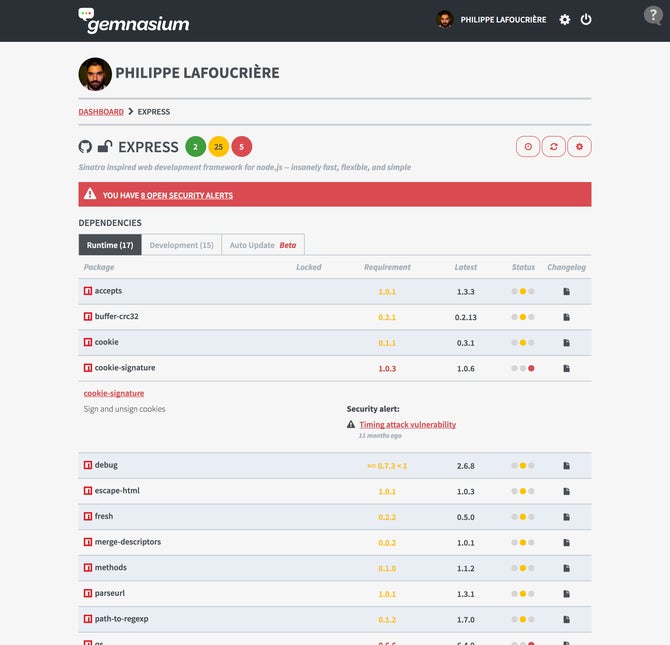The width and height of the screenshot is (670, 645).
Task: Click the circular target button for project
Action: 528,147
